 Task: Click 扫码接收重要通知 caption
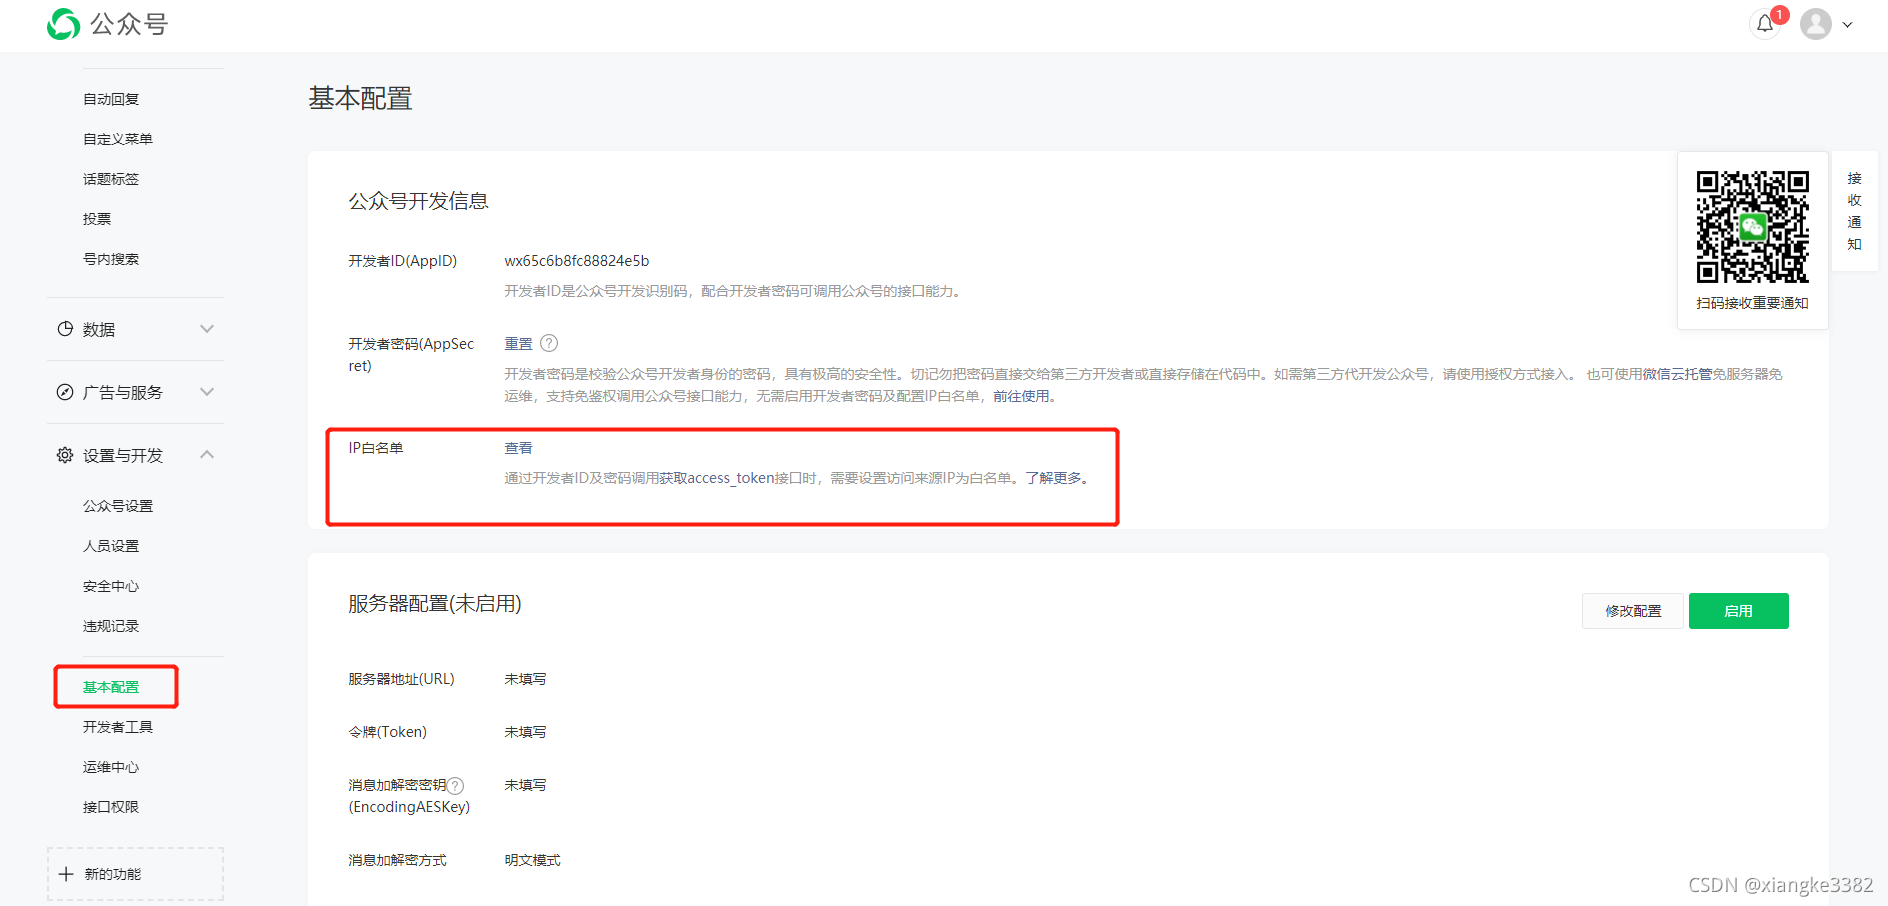click(1752, 303)
